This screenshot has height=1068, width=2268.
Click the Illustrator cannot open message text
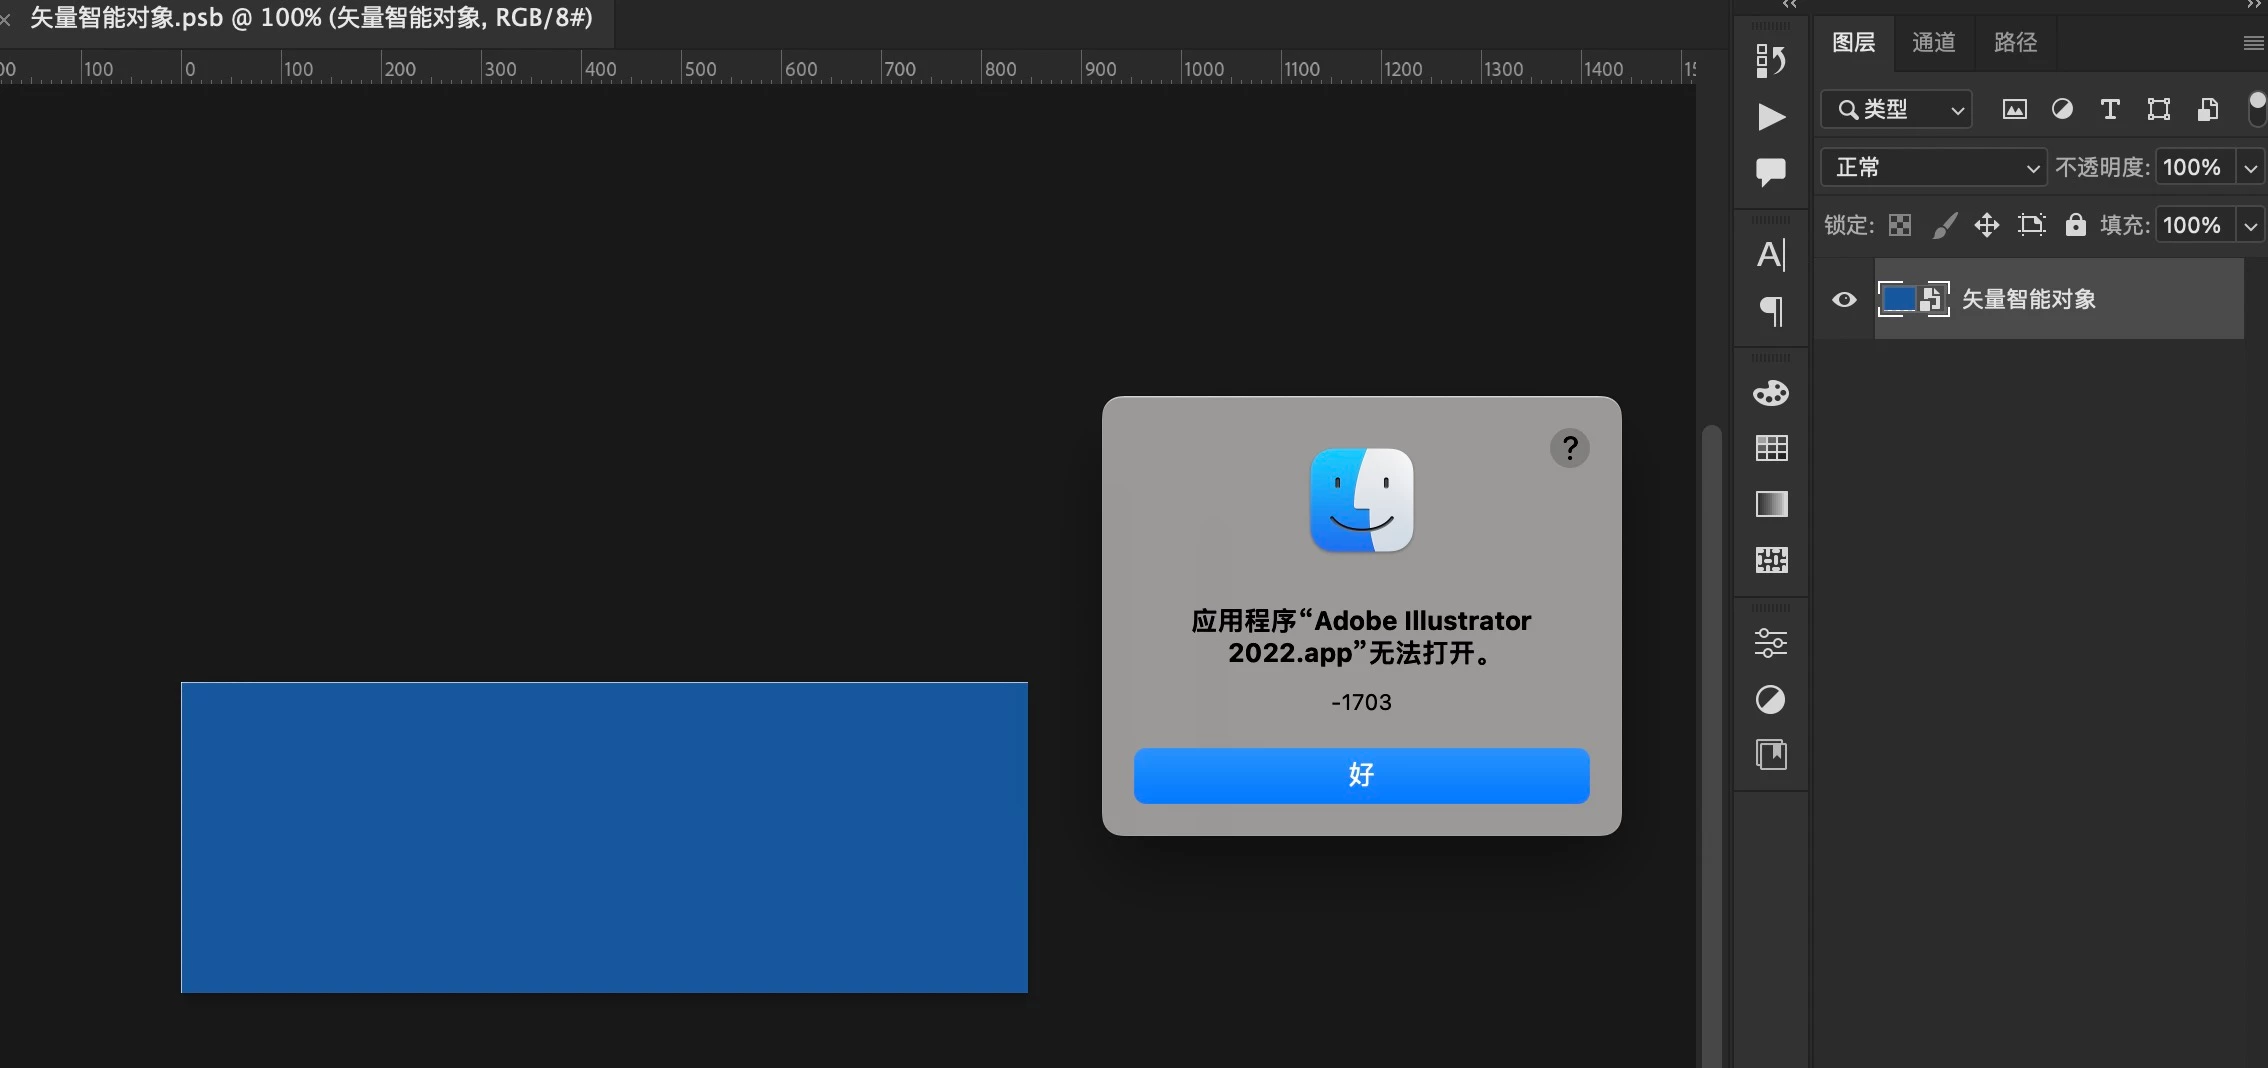coord(1361,637)
